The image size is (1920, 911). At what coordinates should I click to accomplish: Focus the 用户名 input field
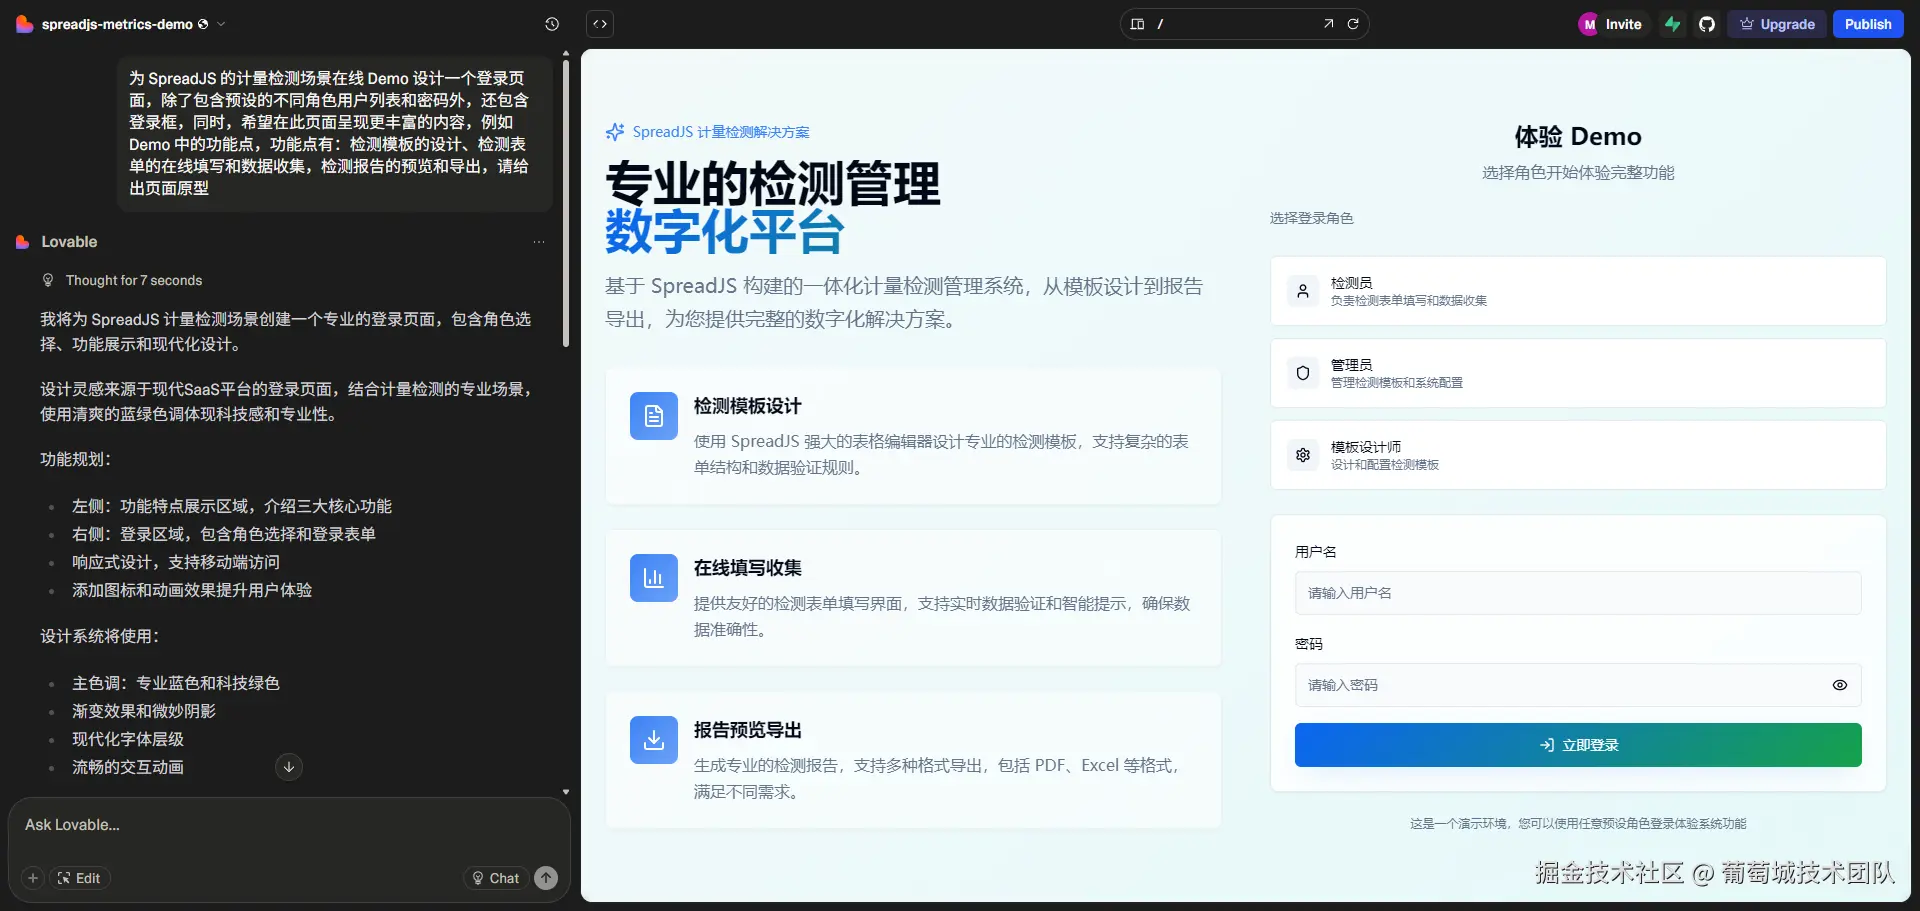tap(1578, 593)
